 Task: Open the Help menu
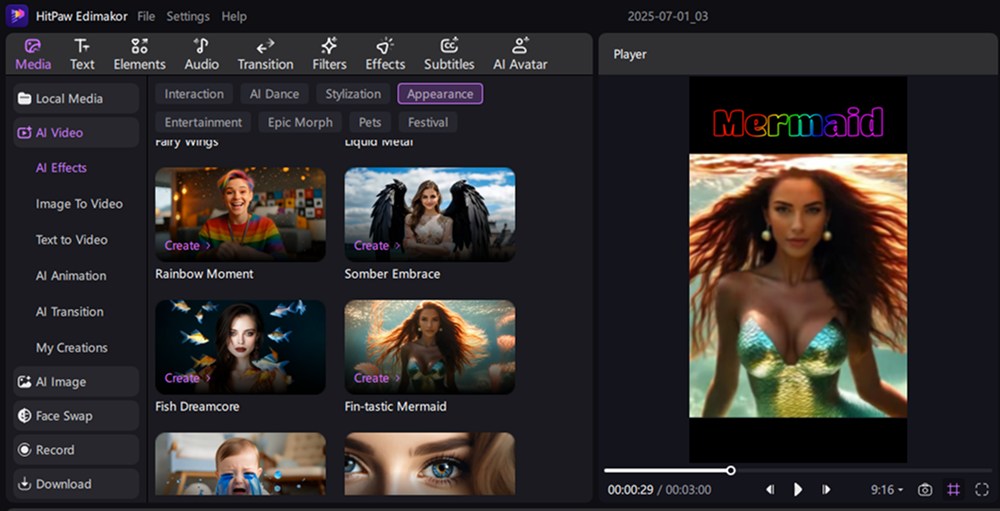[234, 17]
